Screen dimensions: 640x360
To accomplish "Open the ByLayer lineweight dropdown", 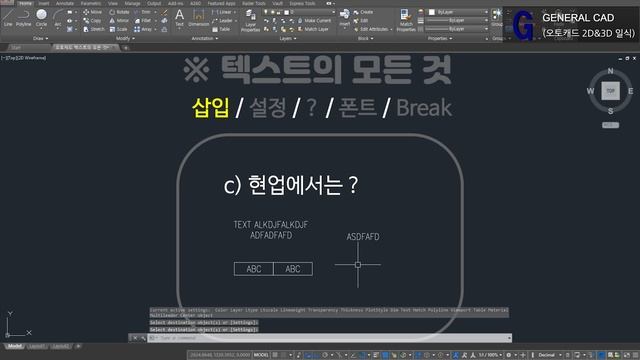I will coord(457,20).
